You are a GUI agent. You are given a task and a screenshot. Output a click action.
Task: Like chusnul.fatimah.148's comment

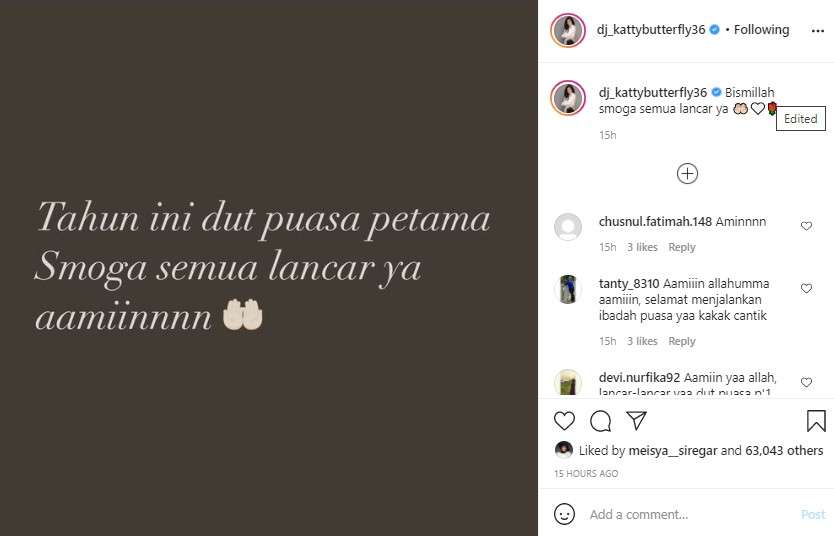tap(806, 226)
